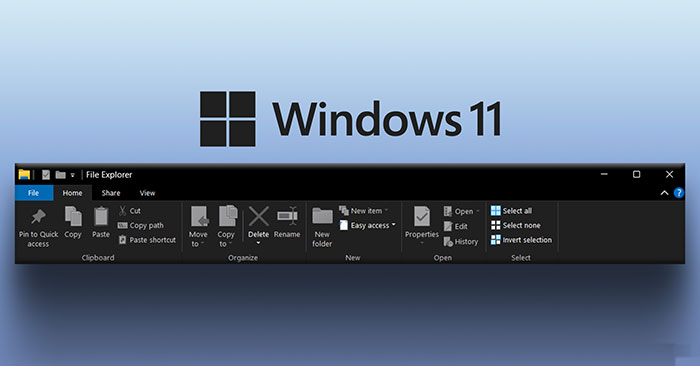Click the Easy access icon
This screenshot has width=700, height=366.
pos(343,225)
